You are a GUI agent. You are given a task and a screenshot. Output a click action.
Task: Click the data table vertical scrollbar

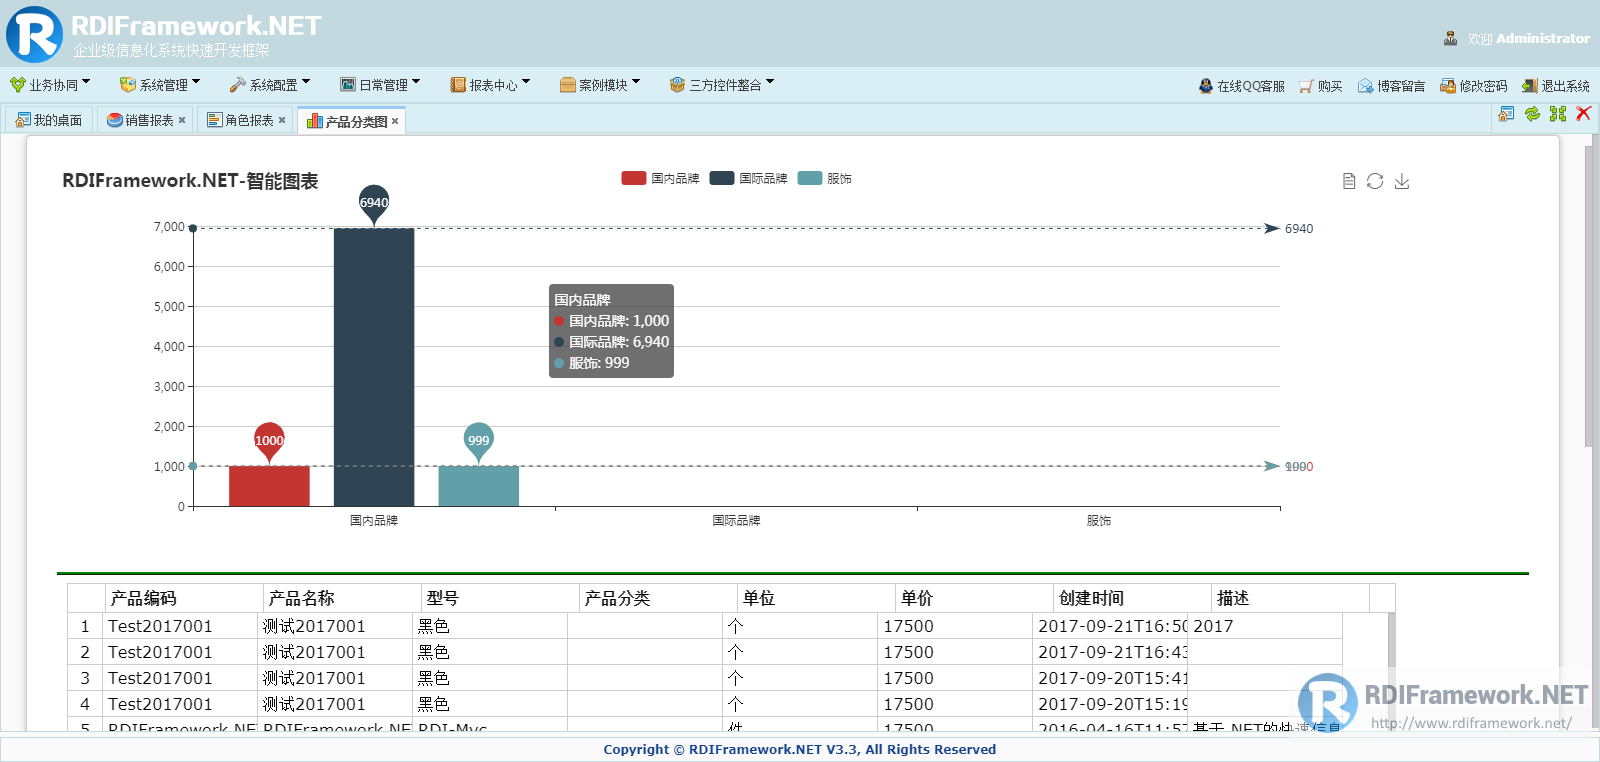[x=1391, y=672]
